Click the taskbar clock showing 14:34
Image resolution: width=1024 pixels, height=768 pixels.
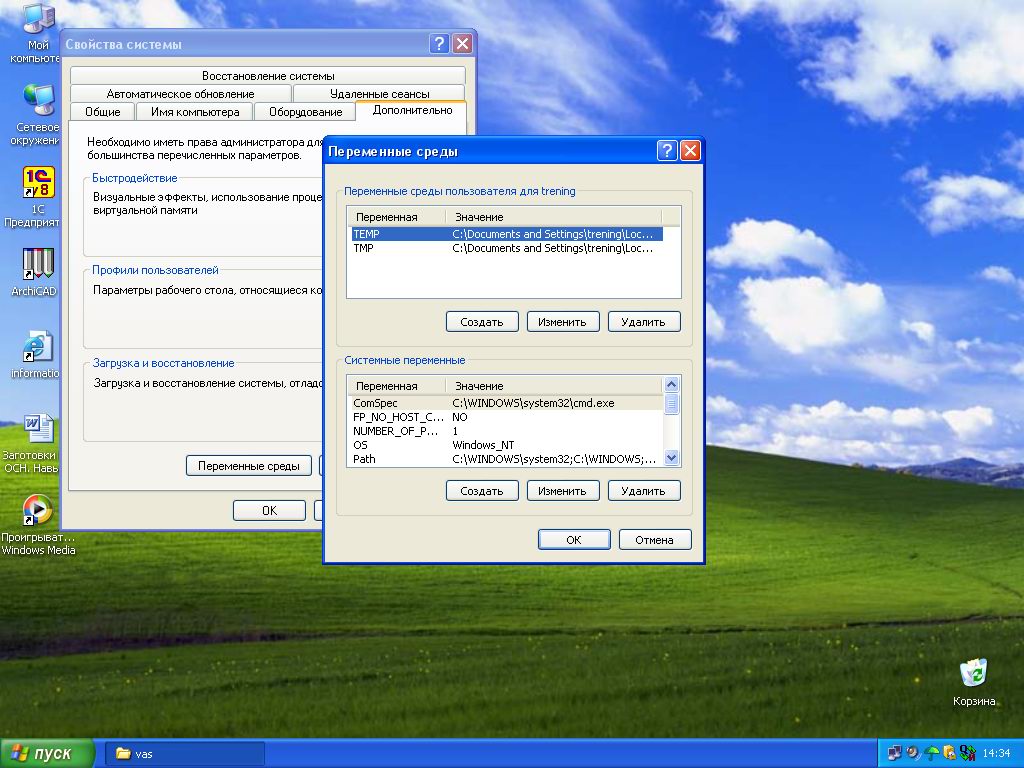(996, 754)
